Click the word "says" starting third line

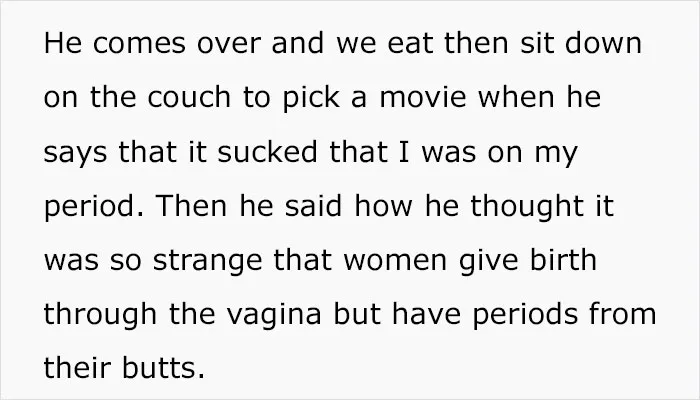pyautogui.click(x=75, y=153)
